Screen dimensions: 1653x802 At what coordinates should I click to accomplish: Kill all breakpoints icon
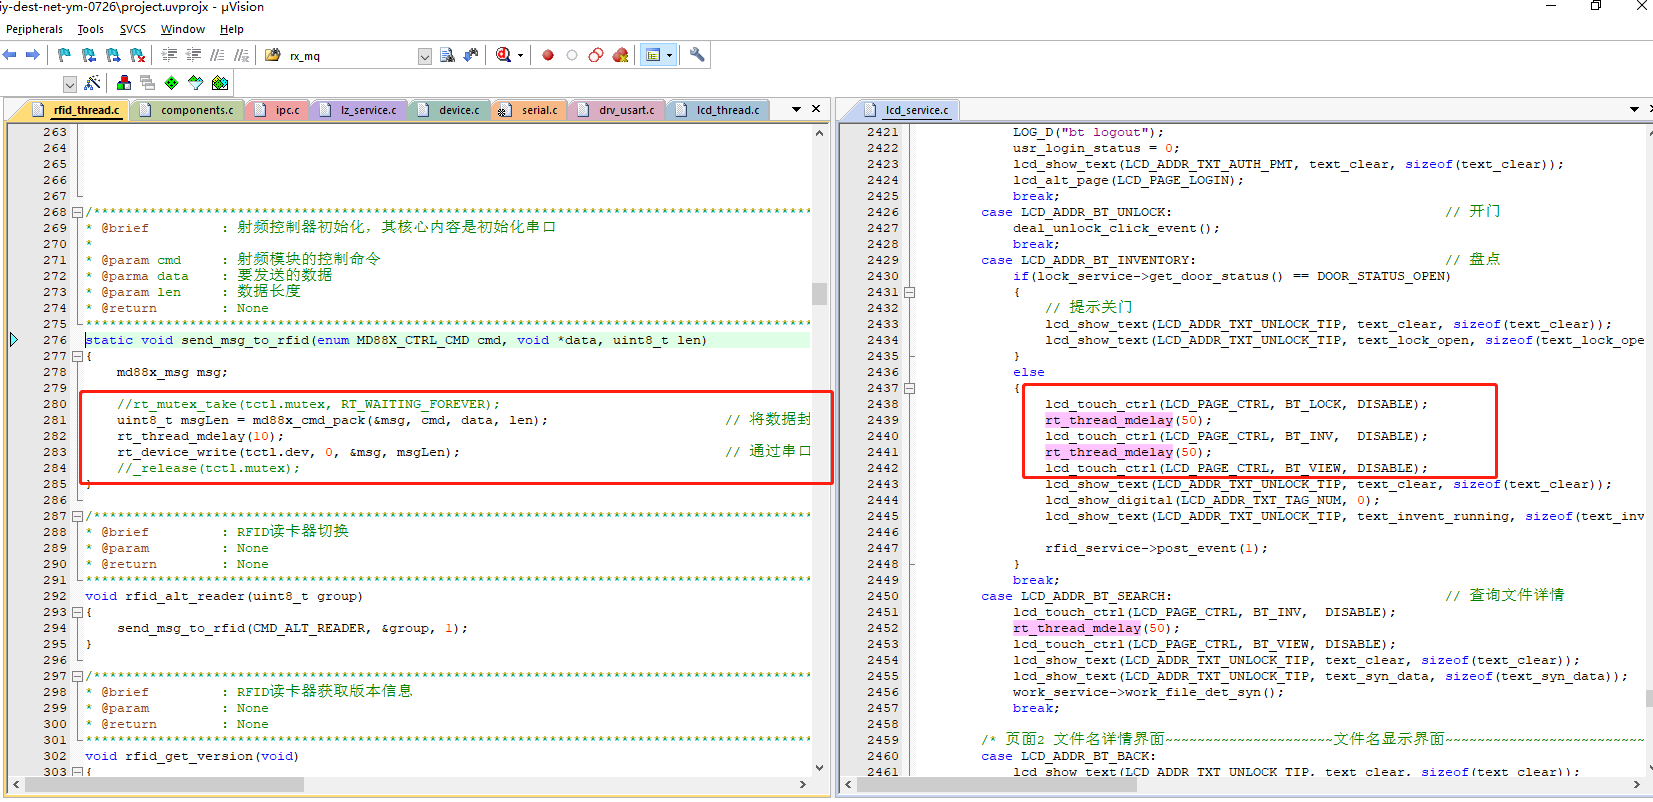(620, 55)
